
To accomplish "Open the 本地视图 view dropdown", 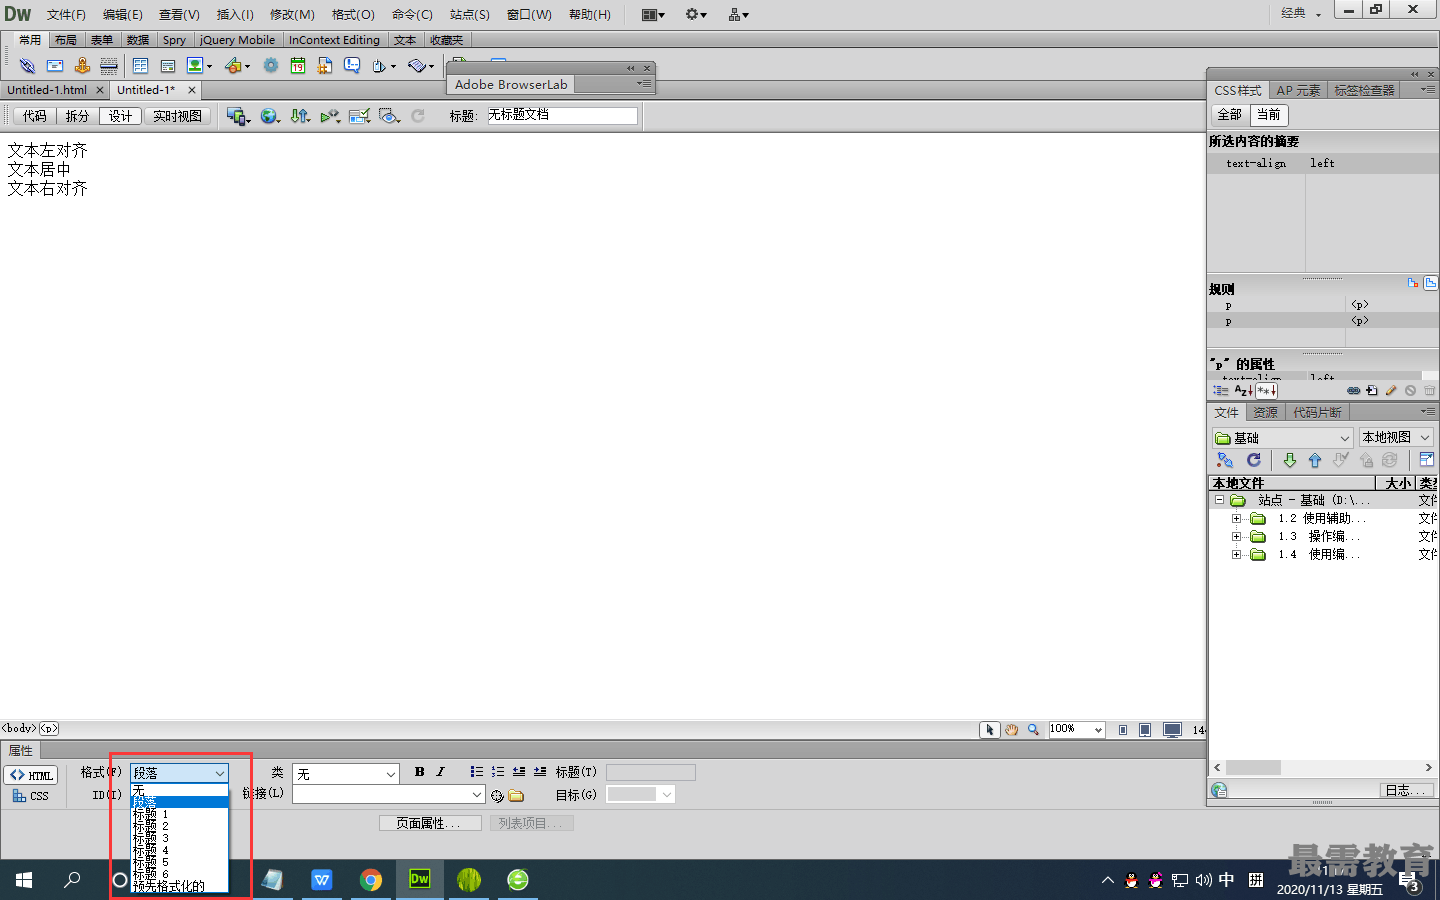I will click(1396, 438).
